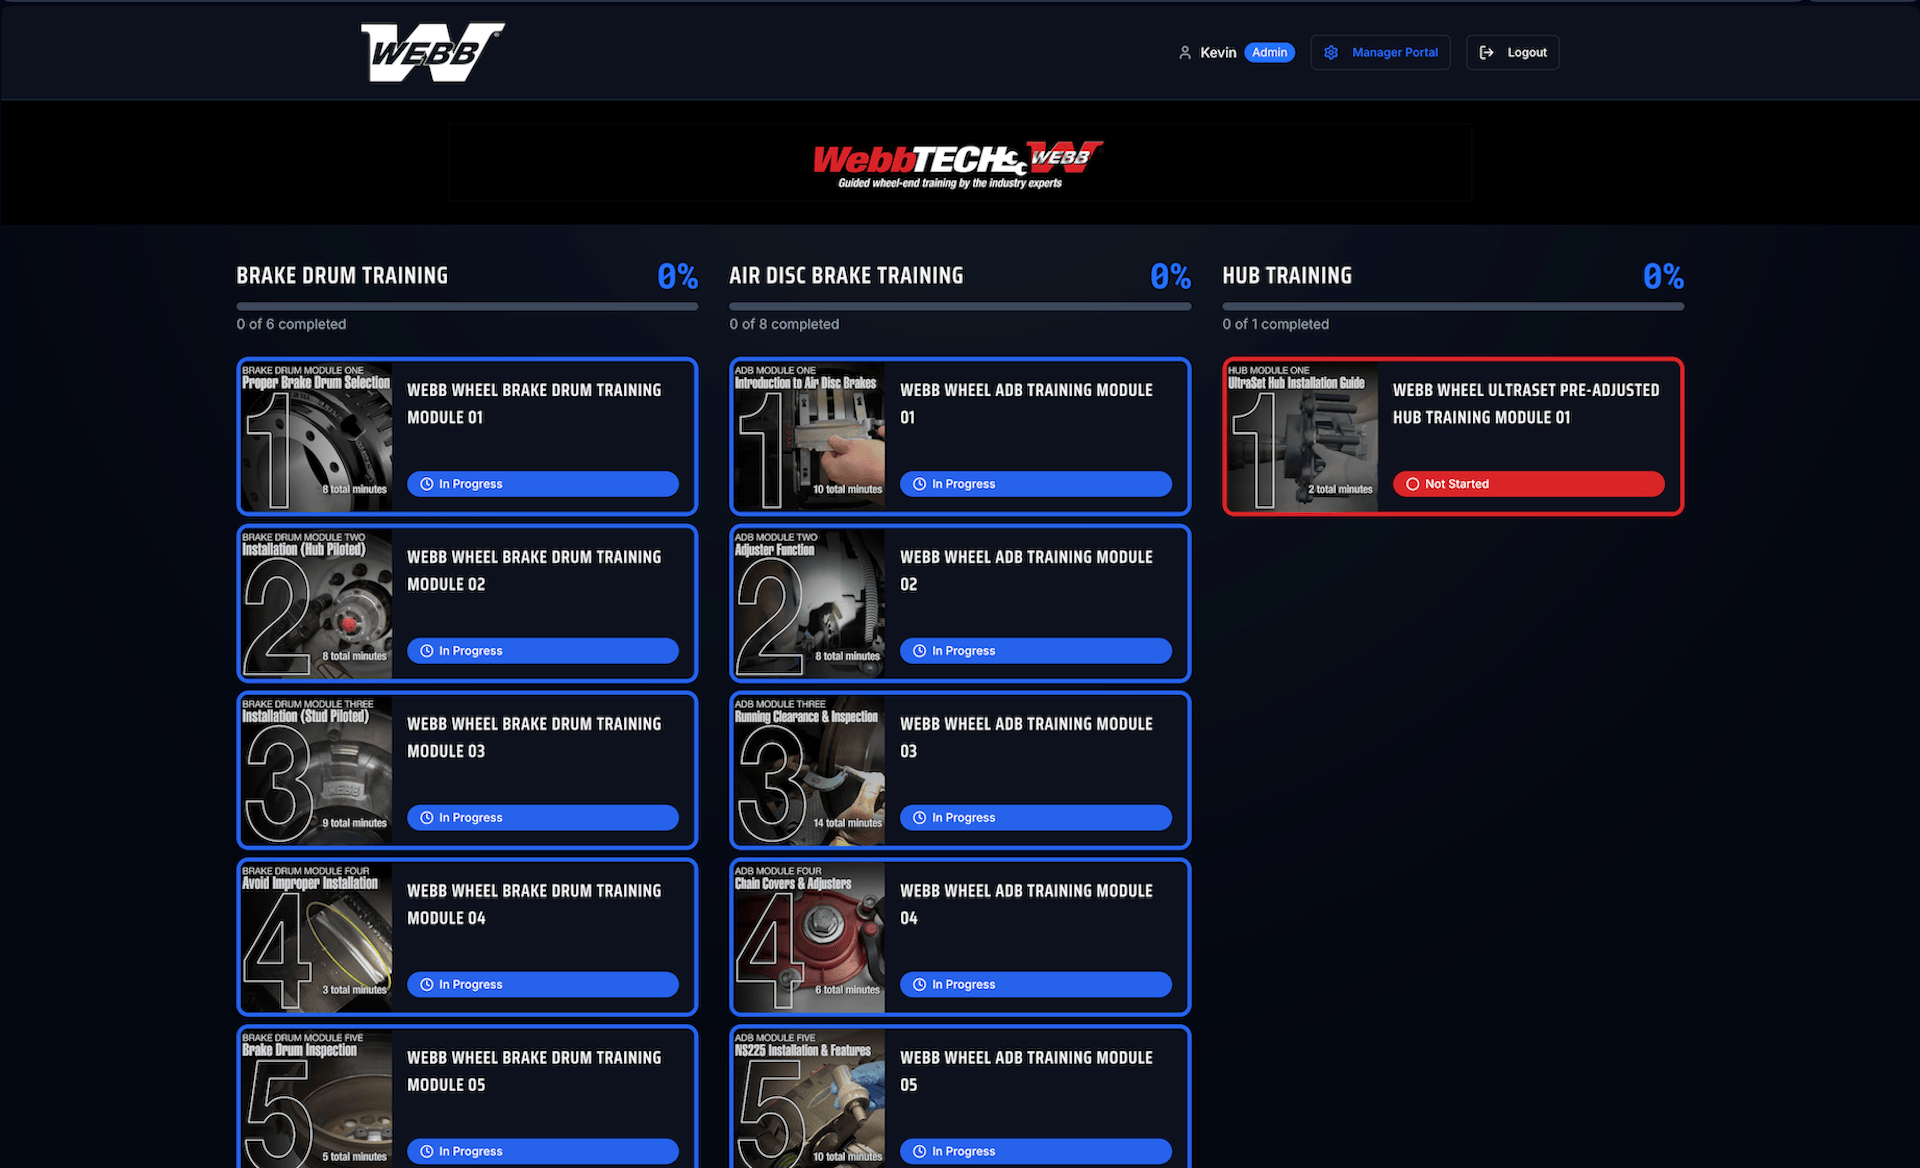Open UltraSet Hub Installation Guide thumbnail
Image resolution: width=1920 pixels, height=1168 pixels.
pos(1301,437)
